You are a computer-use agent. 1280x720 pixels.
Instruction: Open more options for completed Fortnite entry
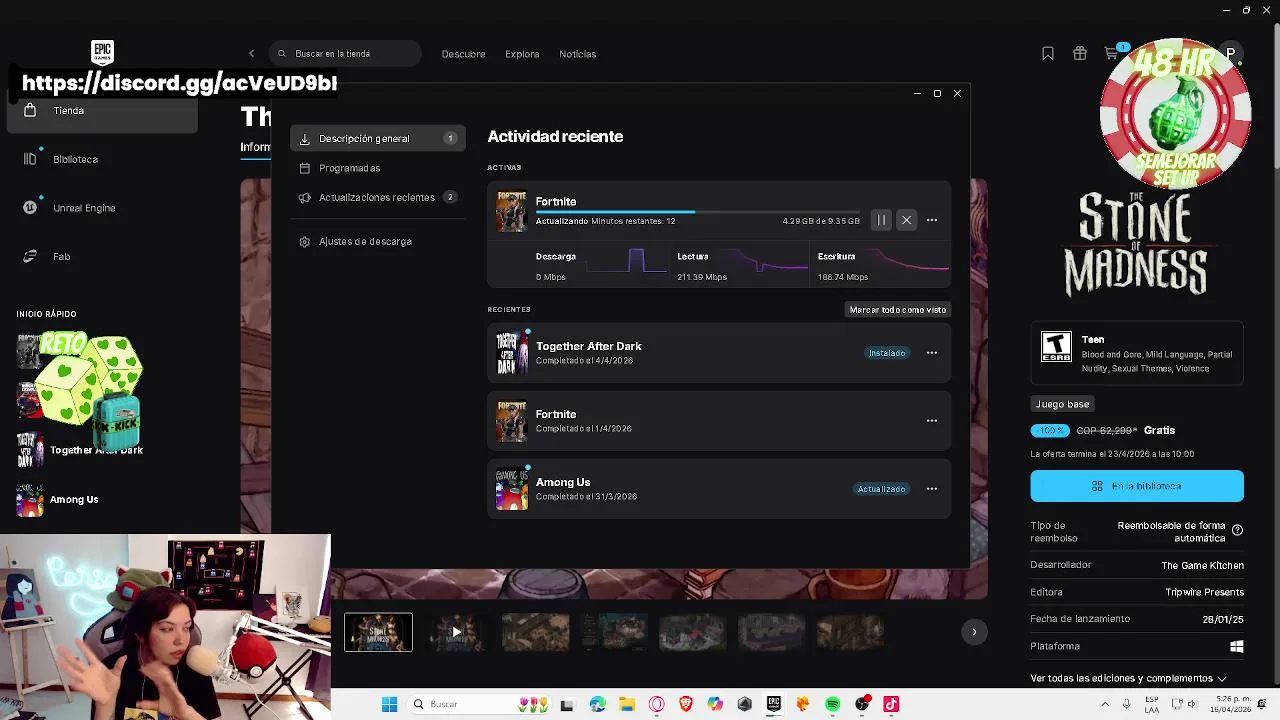pos(932,421)
